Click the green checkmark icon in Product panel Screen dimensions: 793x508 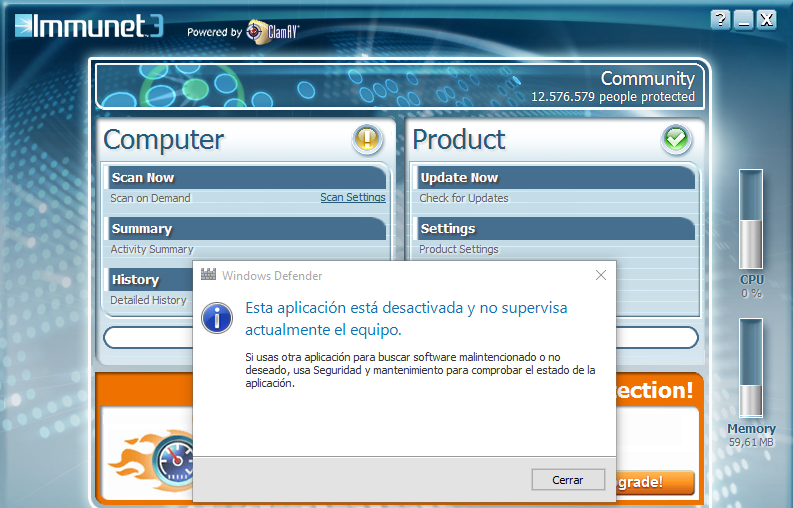pos(676,139)
